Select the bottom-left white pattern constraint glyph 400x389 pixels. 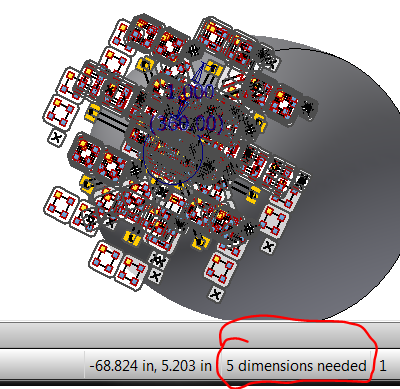(105, 258)
